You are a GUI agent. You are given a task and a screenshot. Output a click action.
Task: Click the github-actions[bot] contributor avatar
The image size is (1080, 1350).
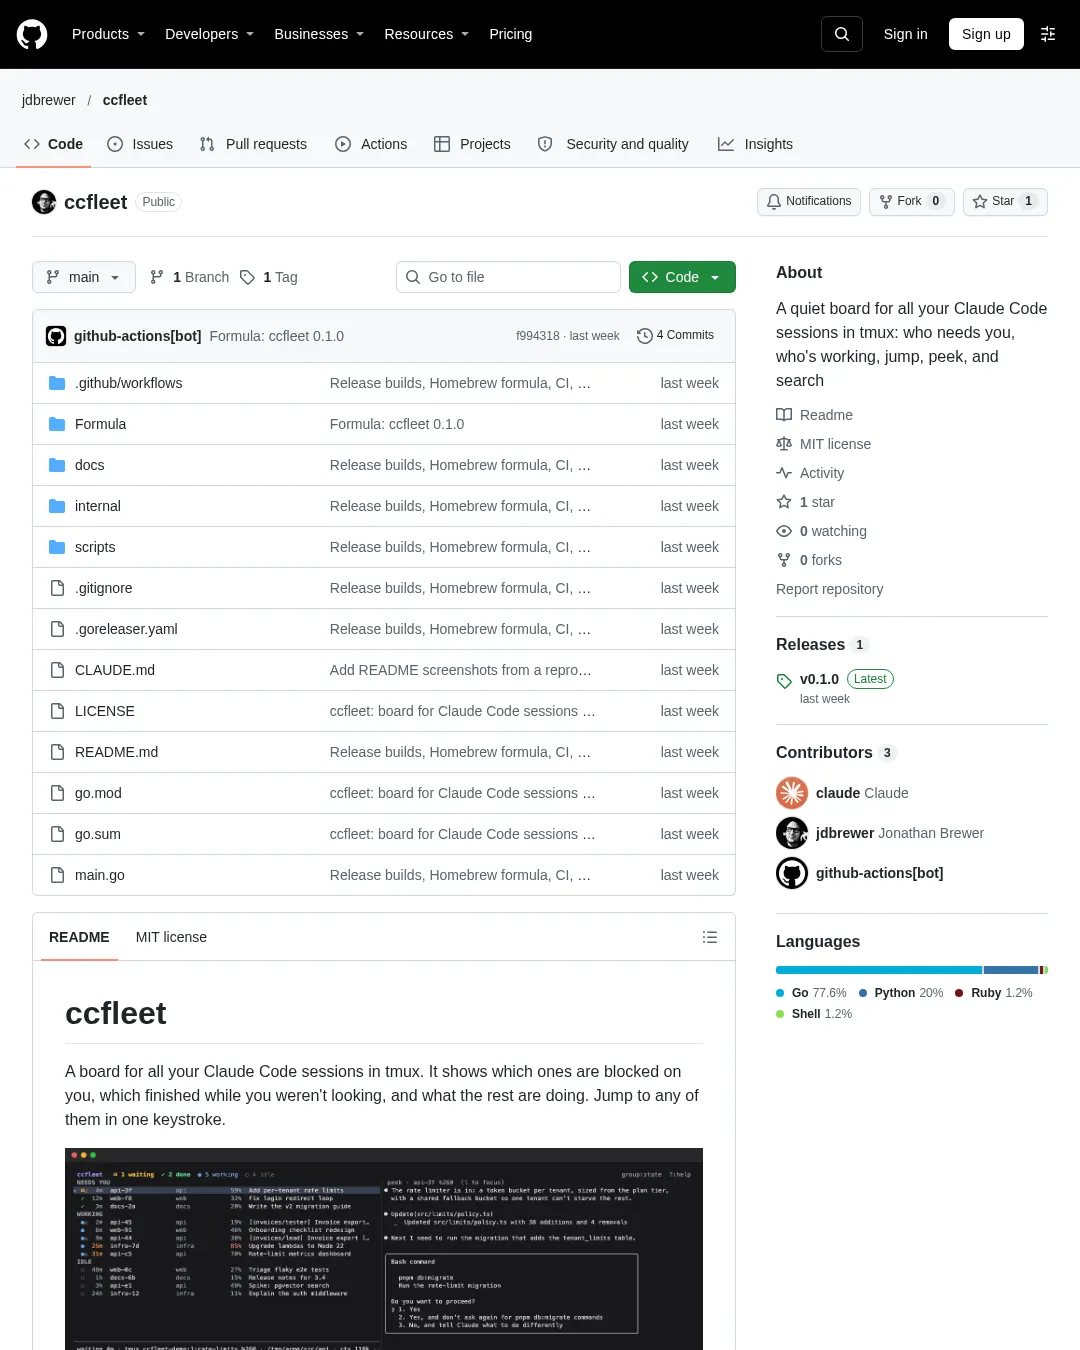792,873
